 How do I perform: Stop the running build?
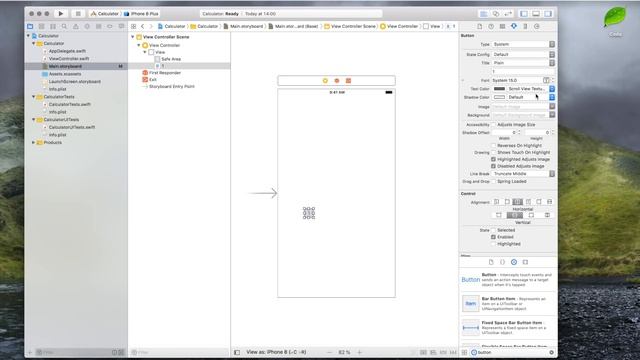click(x=78, y=13)
